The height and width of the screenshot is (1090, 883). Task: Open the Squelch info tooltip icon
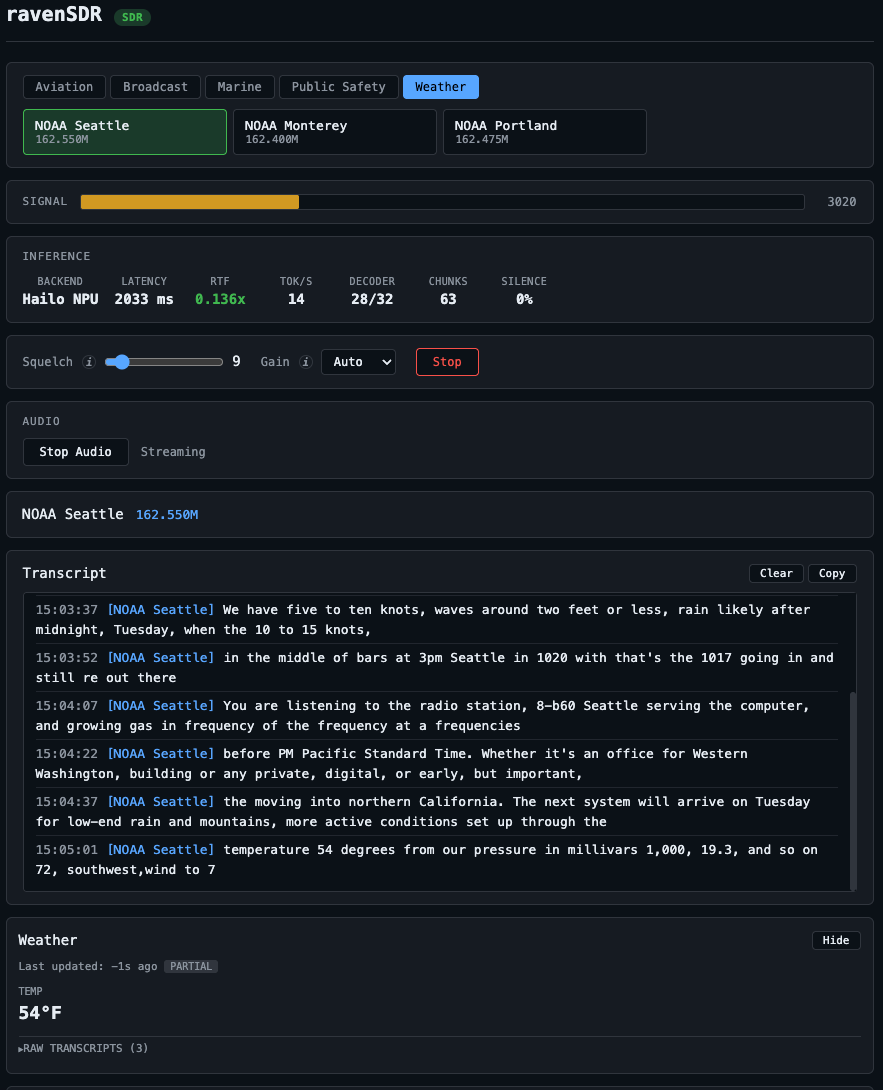(x=88, y=362)
